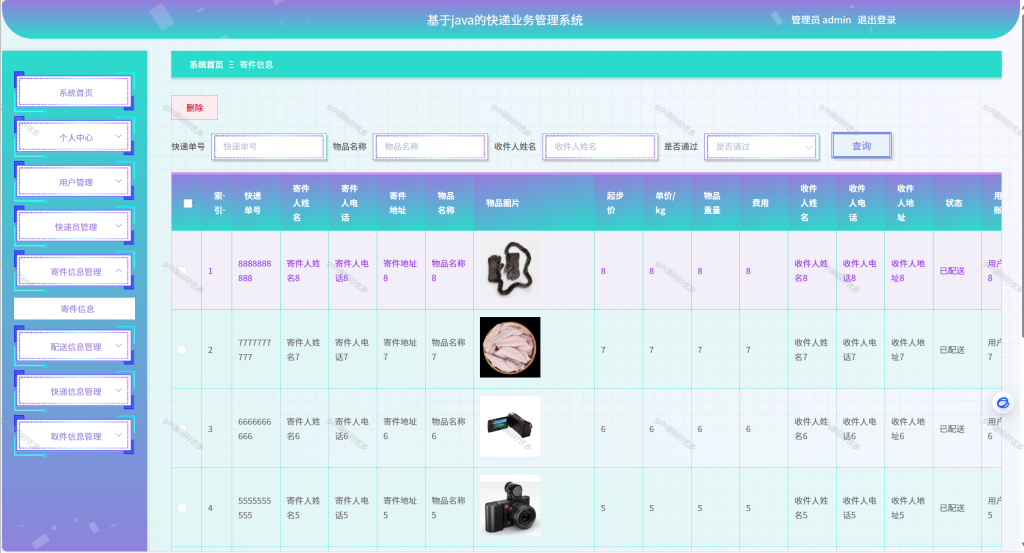Viewport: 1024px width, 553px height.
Task: Check the checkbox for row 2
Action: tap(182, 350)
